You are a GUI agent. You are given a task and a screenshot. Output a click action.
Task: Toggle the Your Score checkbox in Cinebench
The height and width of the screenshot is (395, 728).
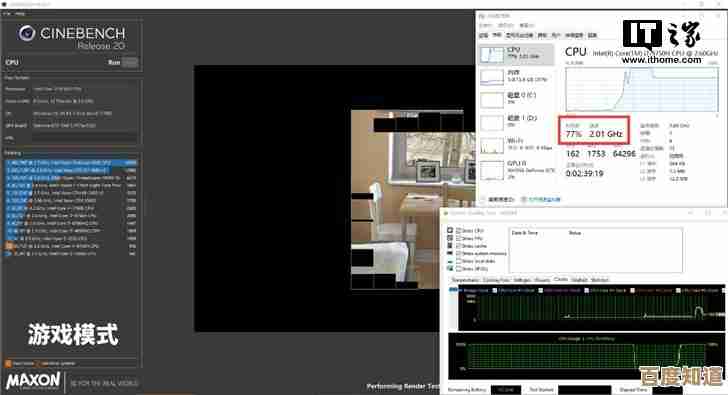(8, 363)
